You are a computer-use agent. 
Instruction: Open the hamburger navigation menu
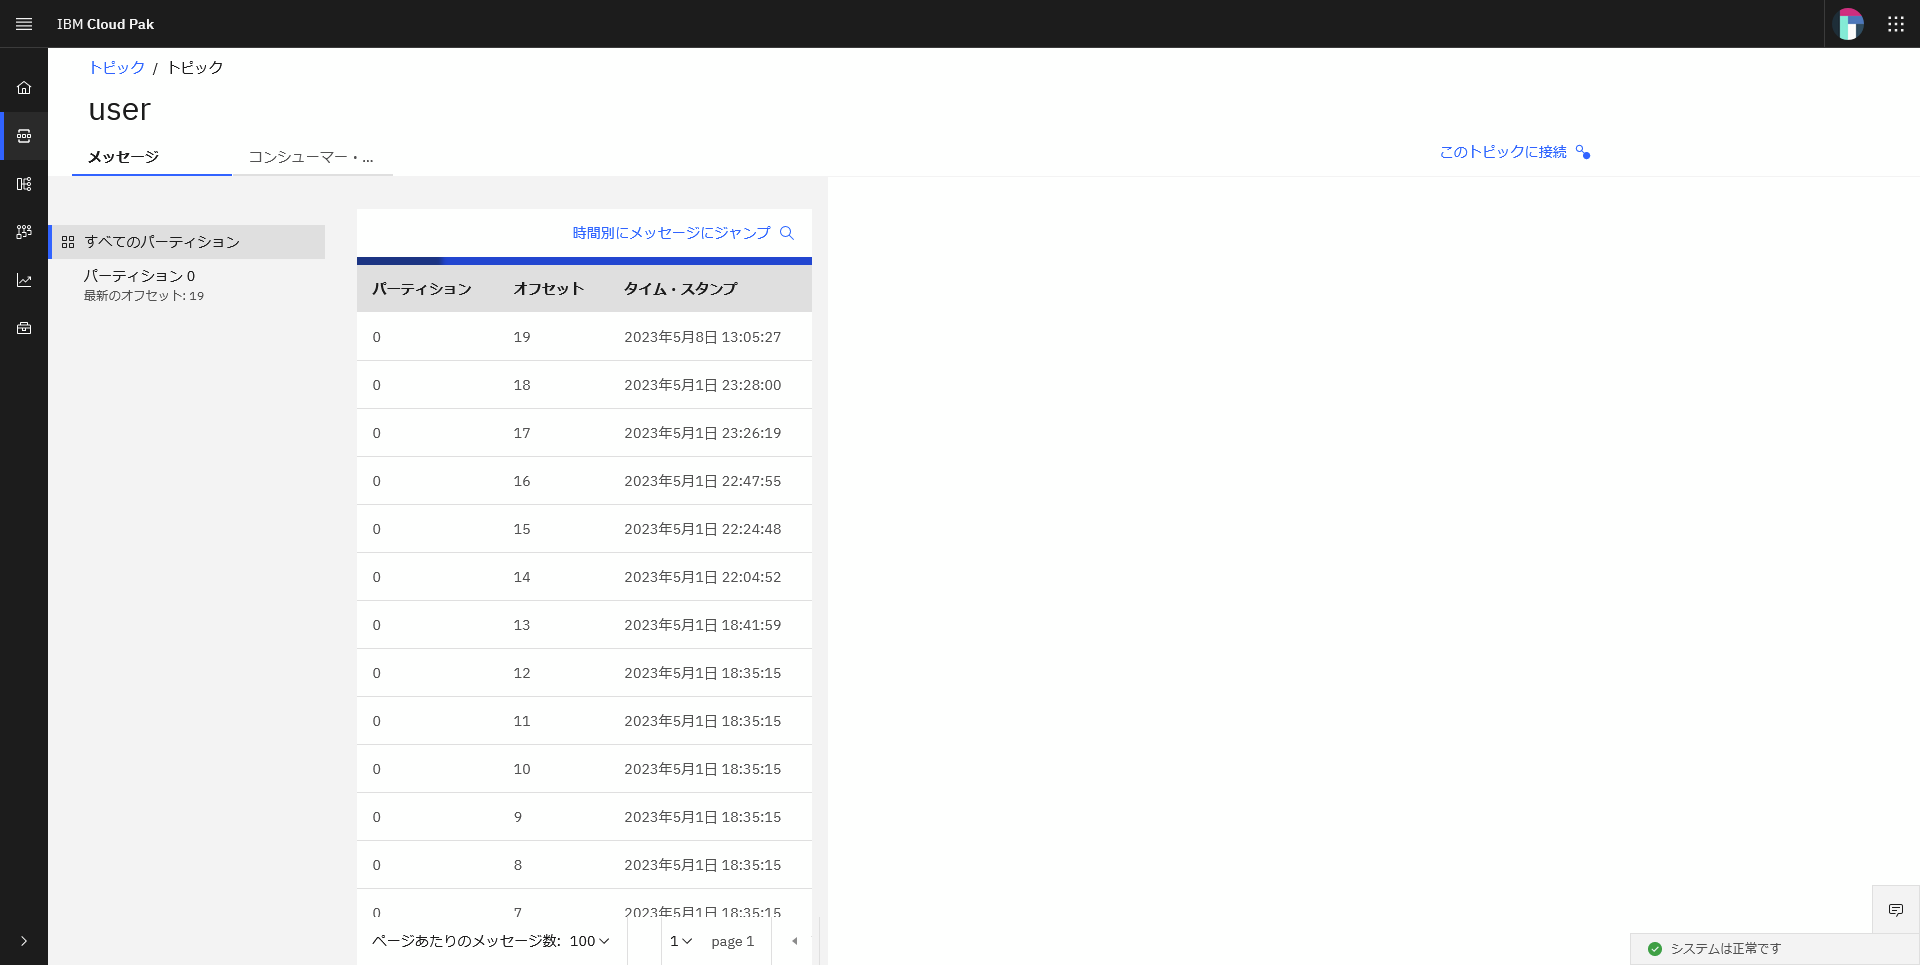click(x=24, y=24)
